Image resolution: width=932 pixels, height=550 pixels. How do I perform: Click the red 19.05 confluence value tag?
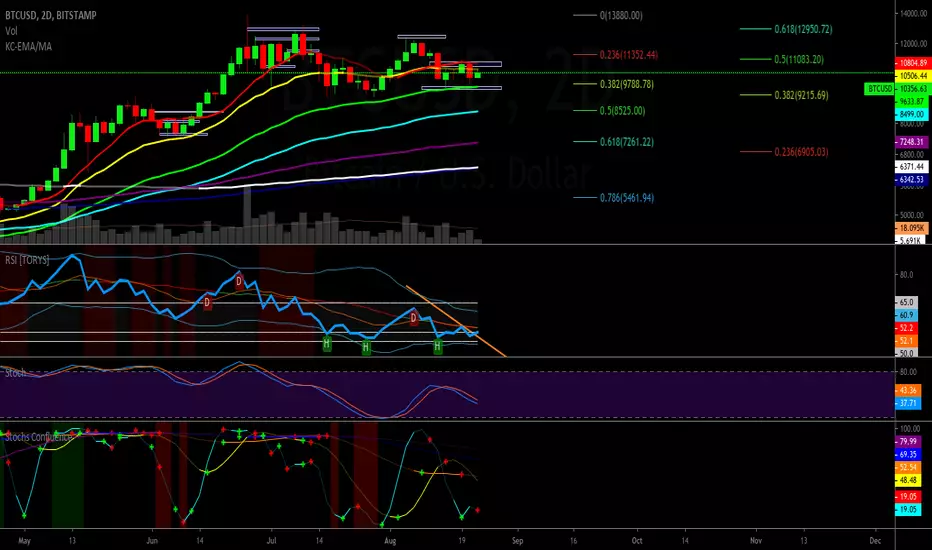(908, 496)
